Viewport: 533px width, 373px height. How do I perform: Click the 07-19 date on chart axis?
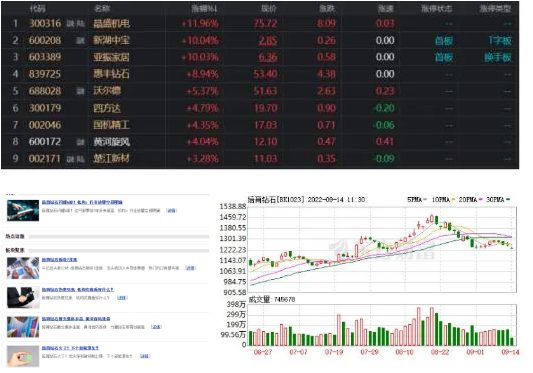[334, 352]
